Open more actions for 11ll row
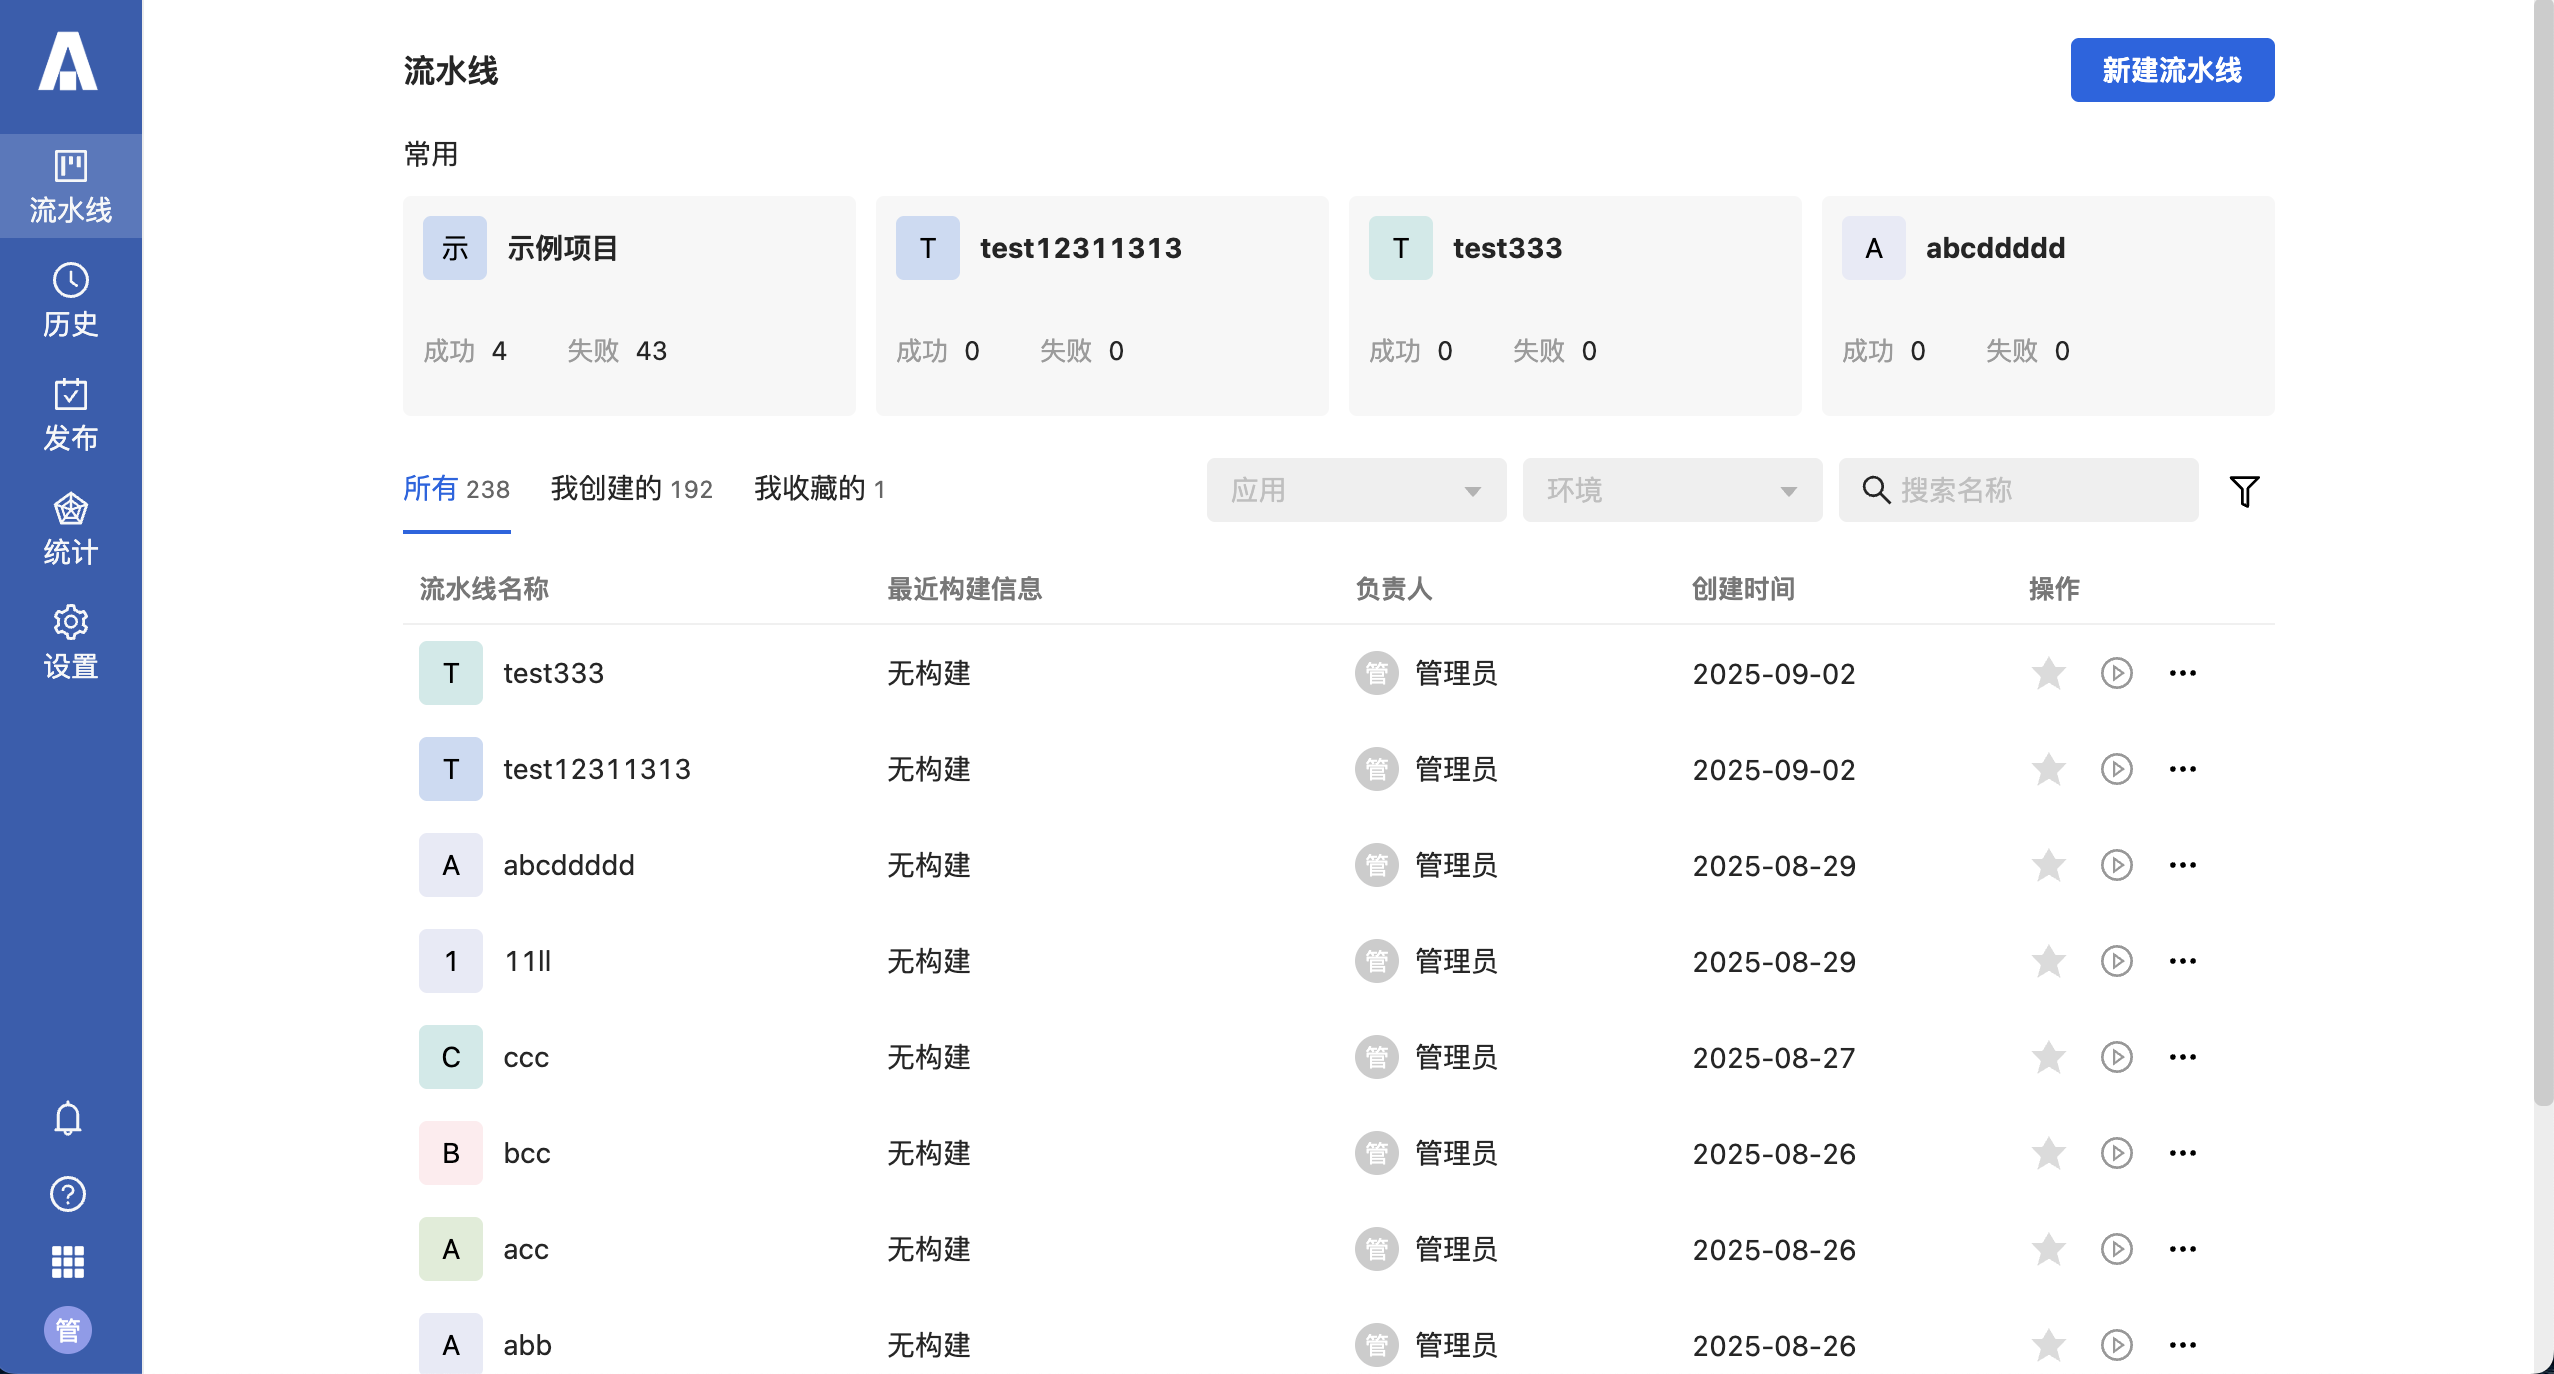Image resolution: width=2554 pixels, height=1374 pixels. 2182,961
